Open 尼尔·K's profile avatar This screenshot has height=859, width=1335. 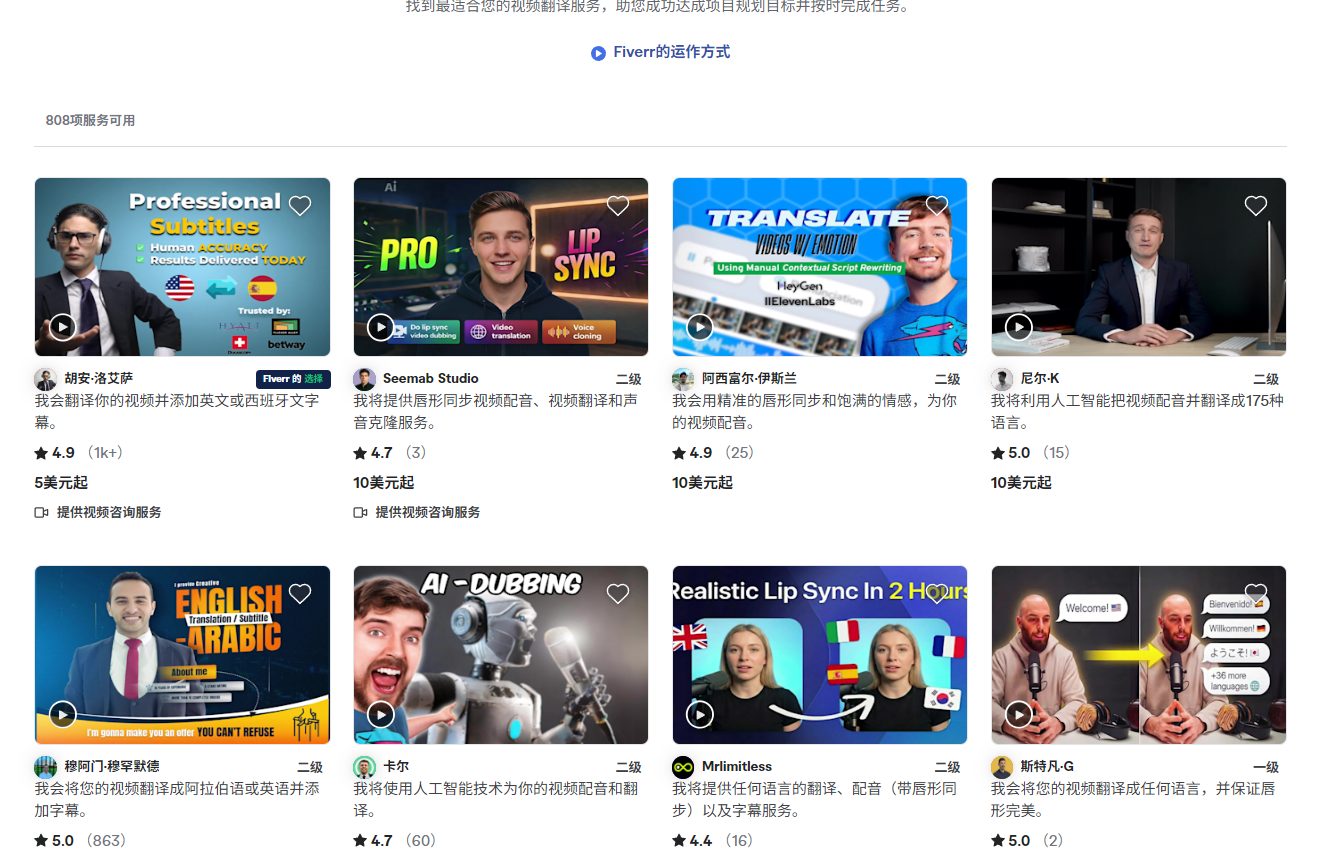1002,379
